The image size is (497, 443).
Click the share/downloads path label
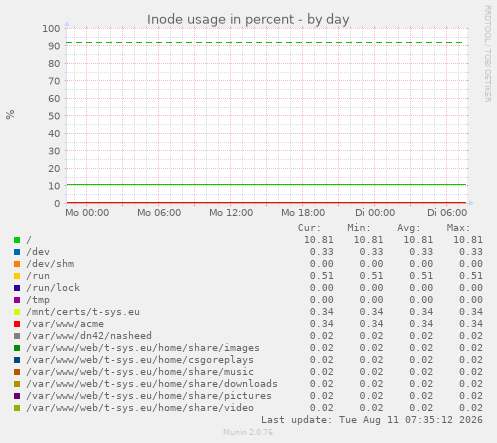tap(152, 384)
